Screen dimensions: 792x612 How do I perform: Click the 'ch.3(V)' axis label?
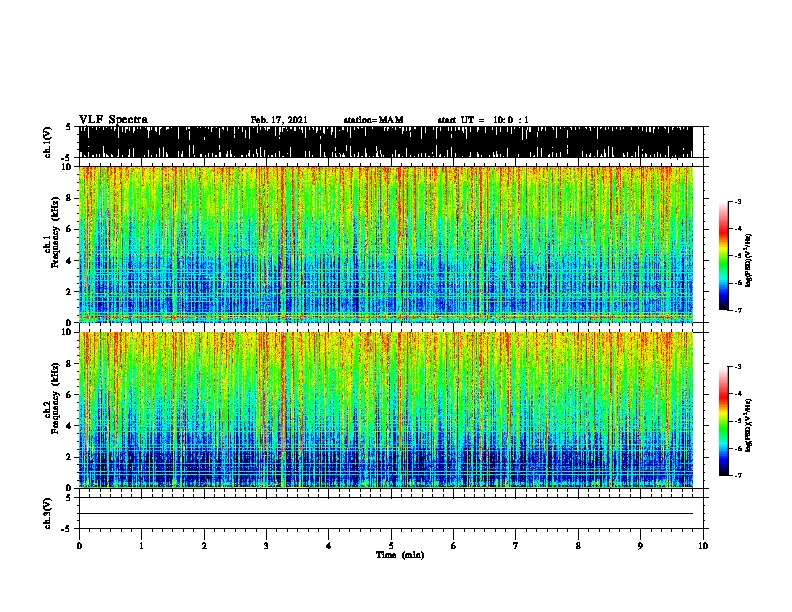pos(48,514)
